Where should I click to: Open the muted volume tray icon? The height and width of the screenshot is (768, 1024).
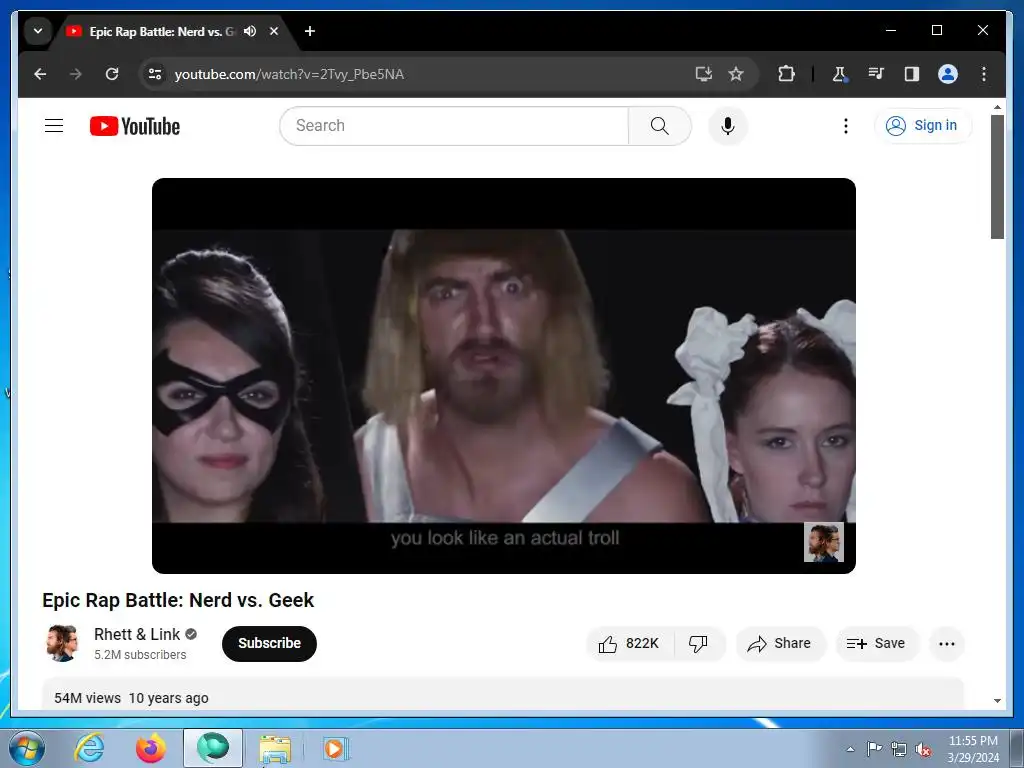click(x=923, y=749)
